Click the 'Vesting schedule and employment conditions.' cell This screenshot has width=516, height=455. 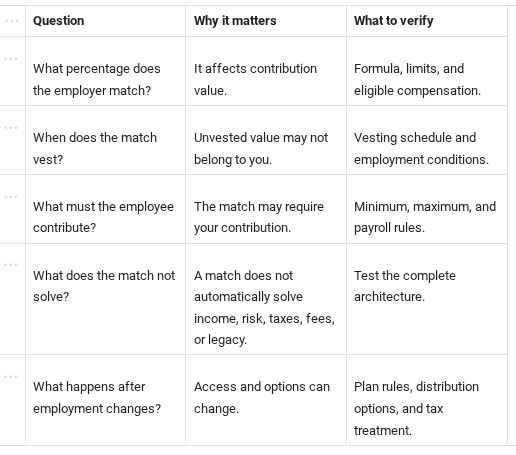[427, 140]
